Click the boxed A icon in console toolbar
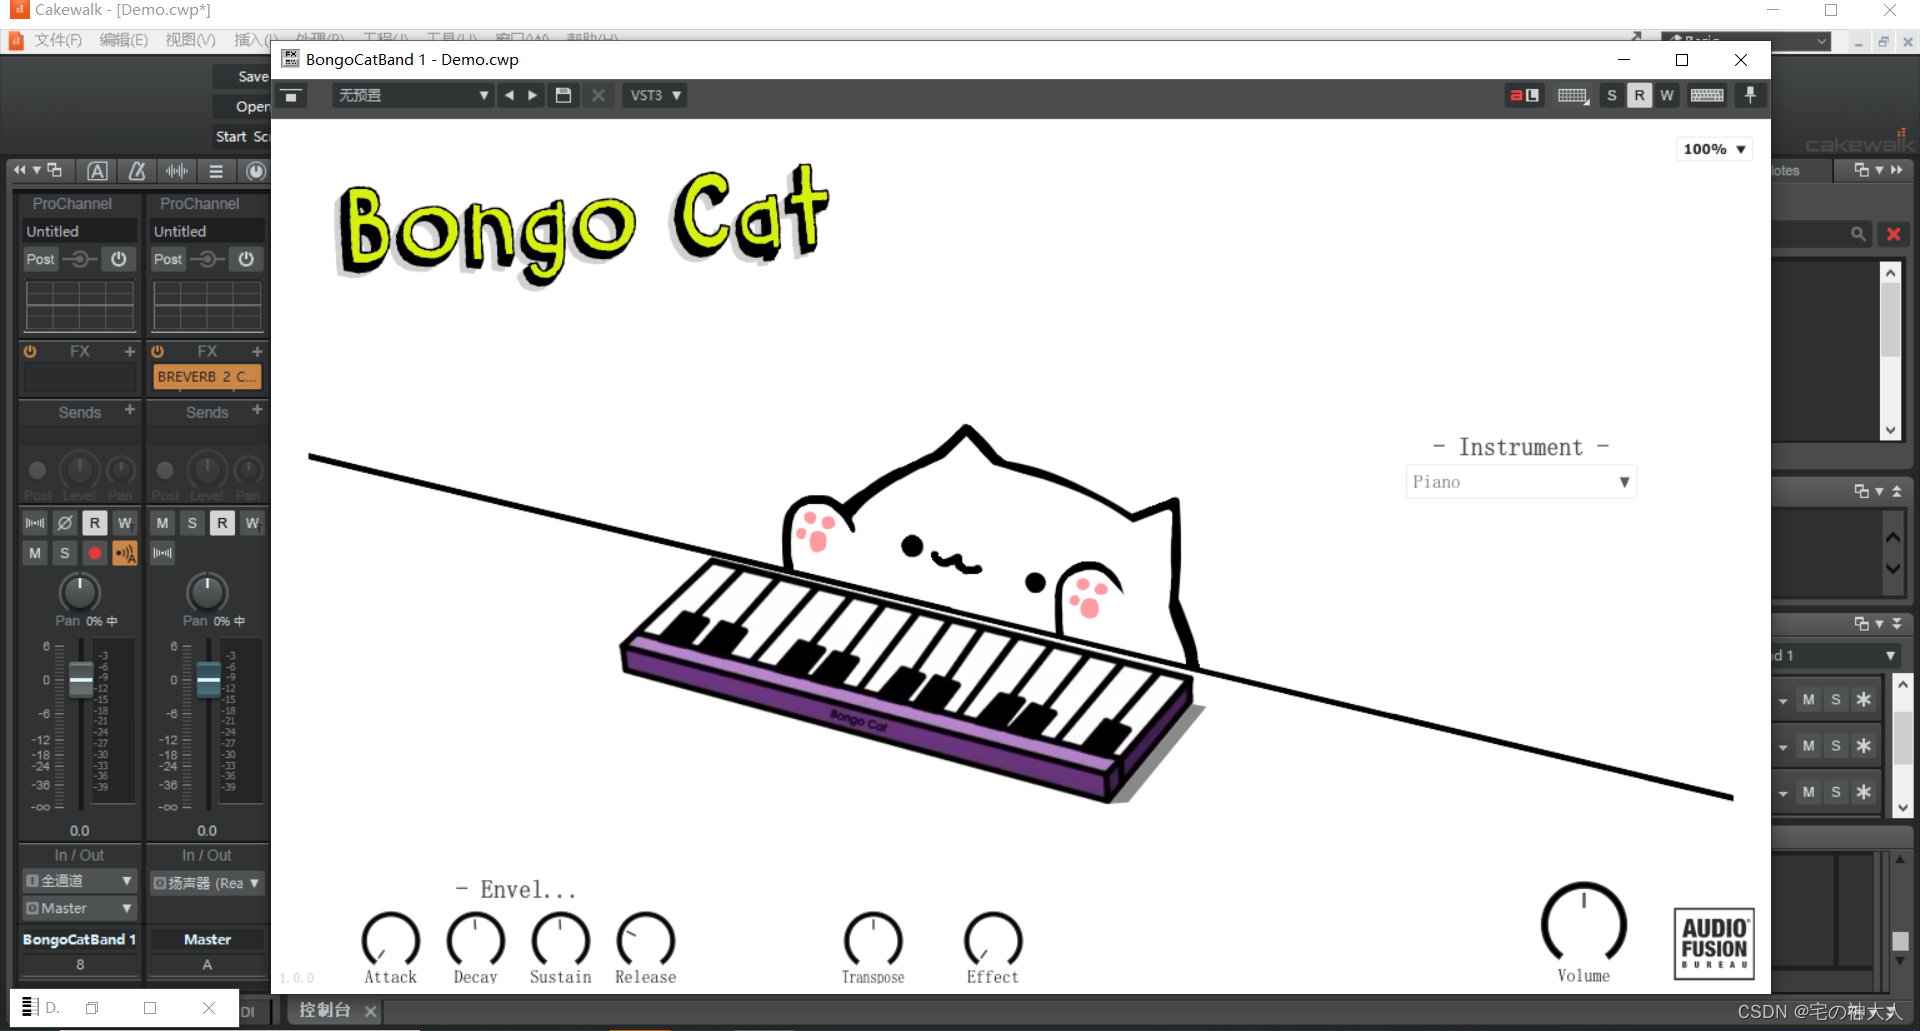Viewport: 1920px width, 1031px height. click(x=97, y=171)
